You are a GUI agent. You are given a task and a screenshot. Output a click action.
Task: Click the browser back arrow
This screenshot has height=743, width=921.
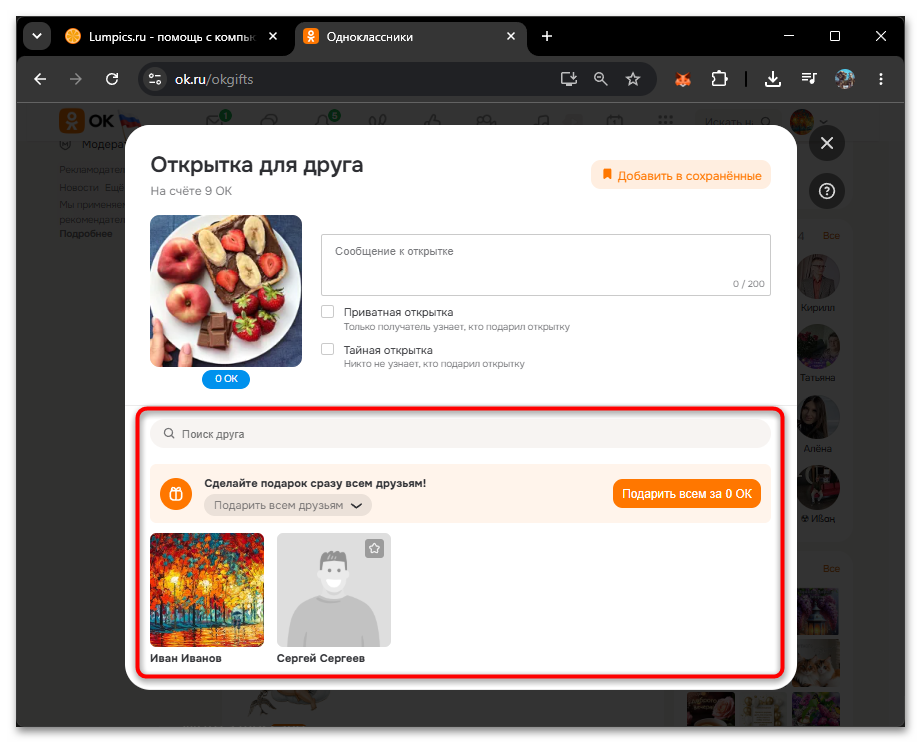pyautogui.click(x=40, y=79)
